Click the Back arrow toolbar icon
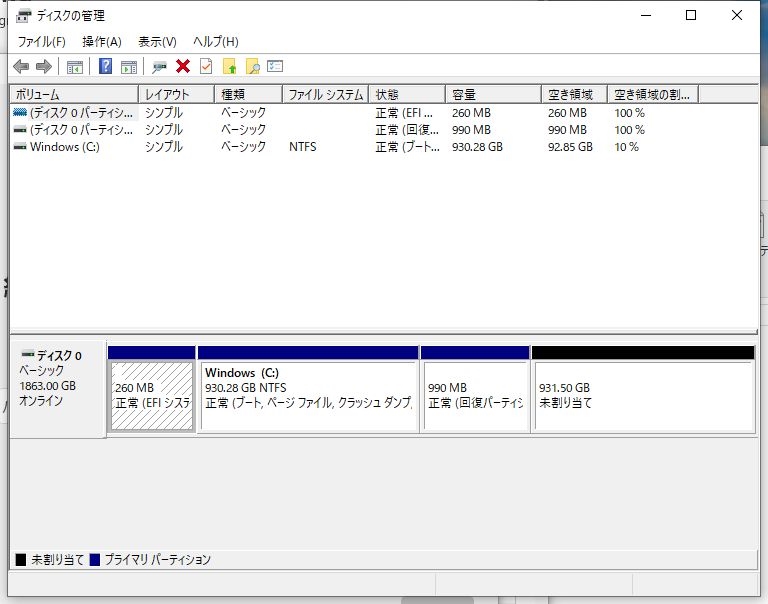 click(x=21, y=66)
